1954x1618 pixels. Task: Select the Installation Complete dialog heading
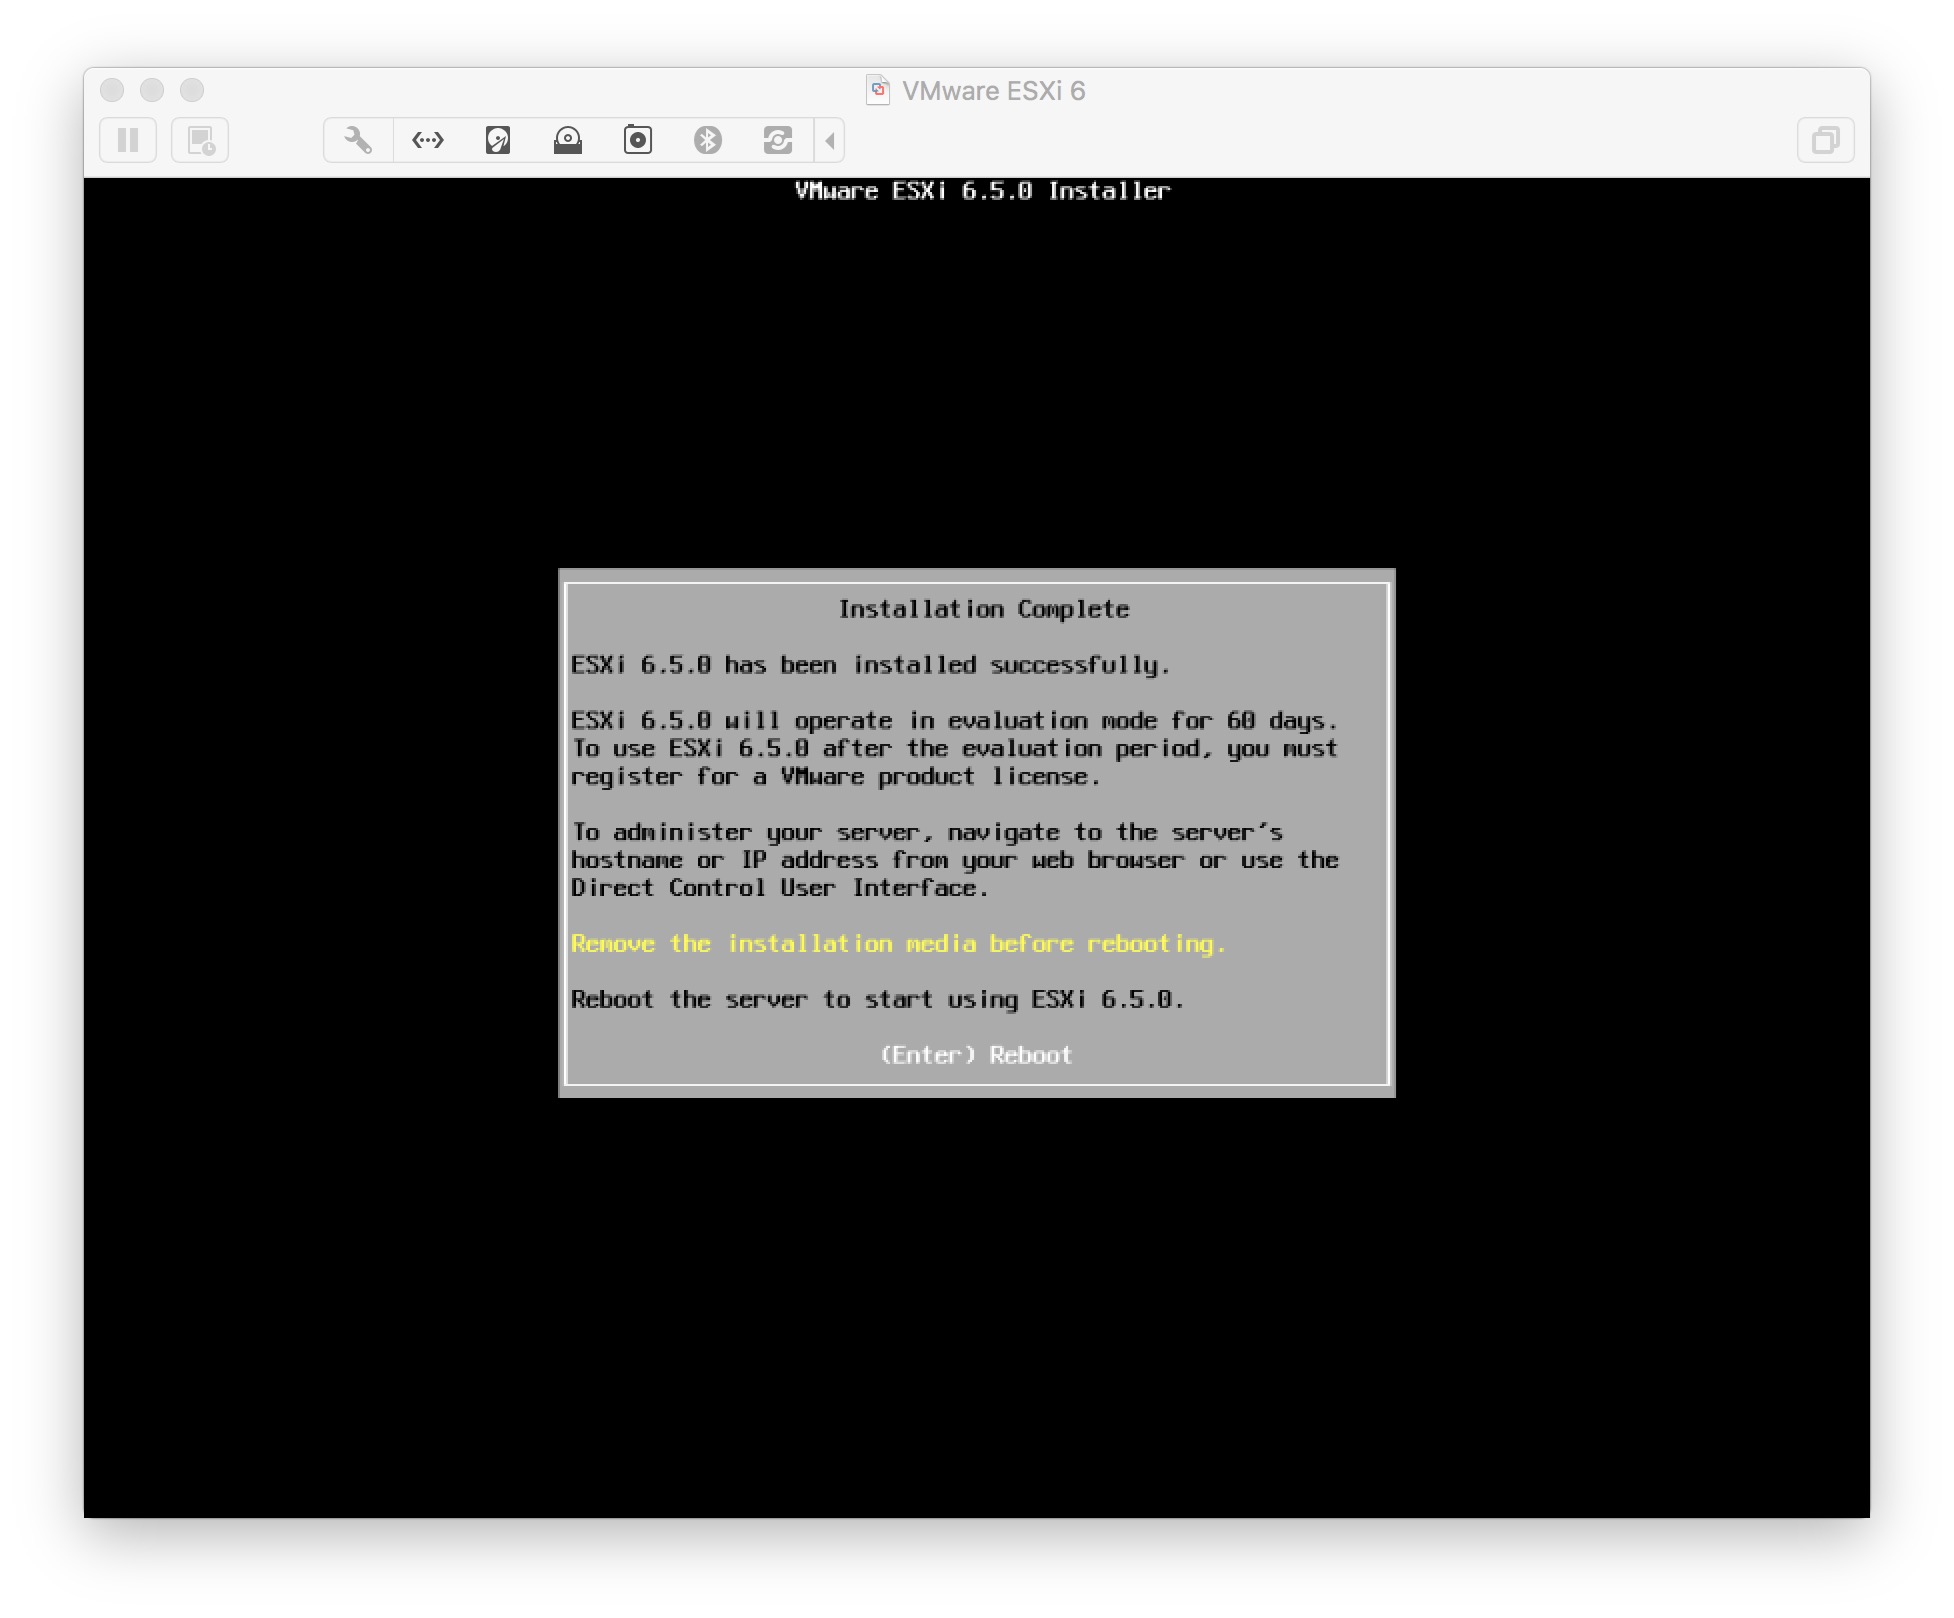click(984, 608)
